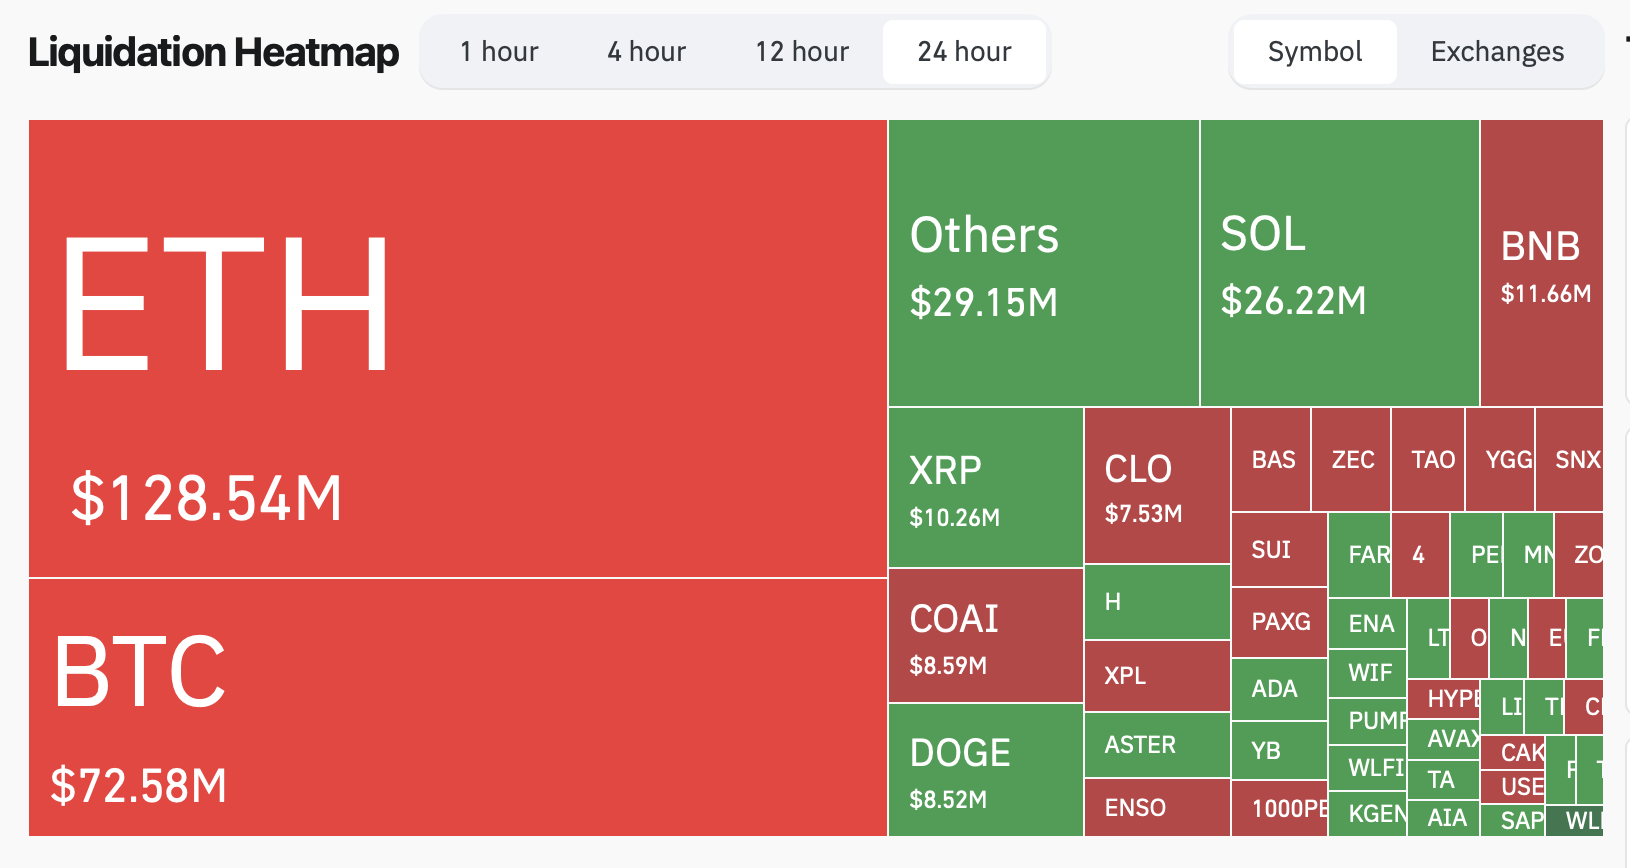Choose the 12 hour timeframe
Image resolution: width=1630 pixels, height=868 pixels.
tap(802, 52)
